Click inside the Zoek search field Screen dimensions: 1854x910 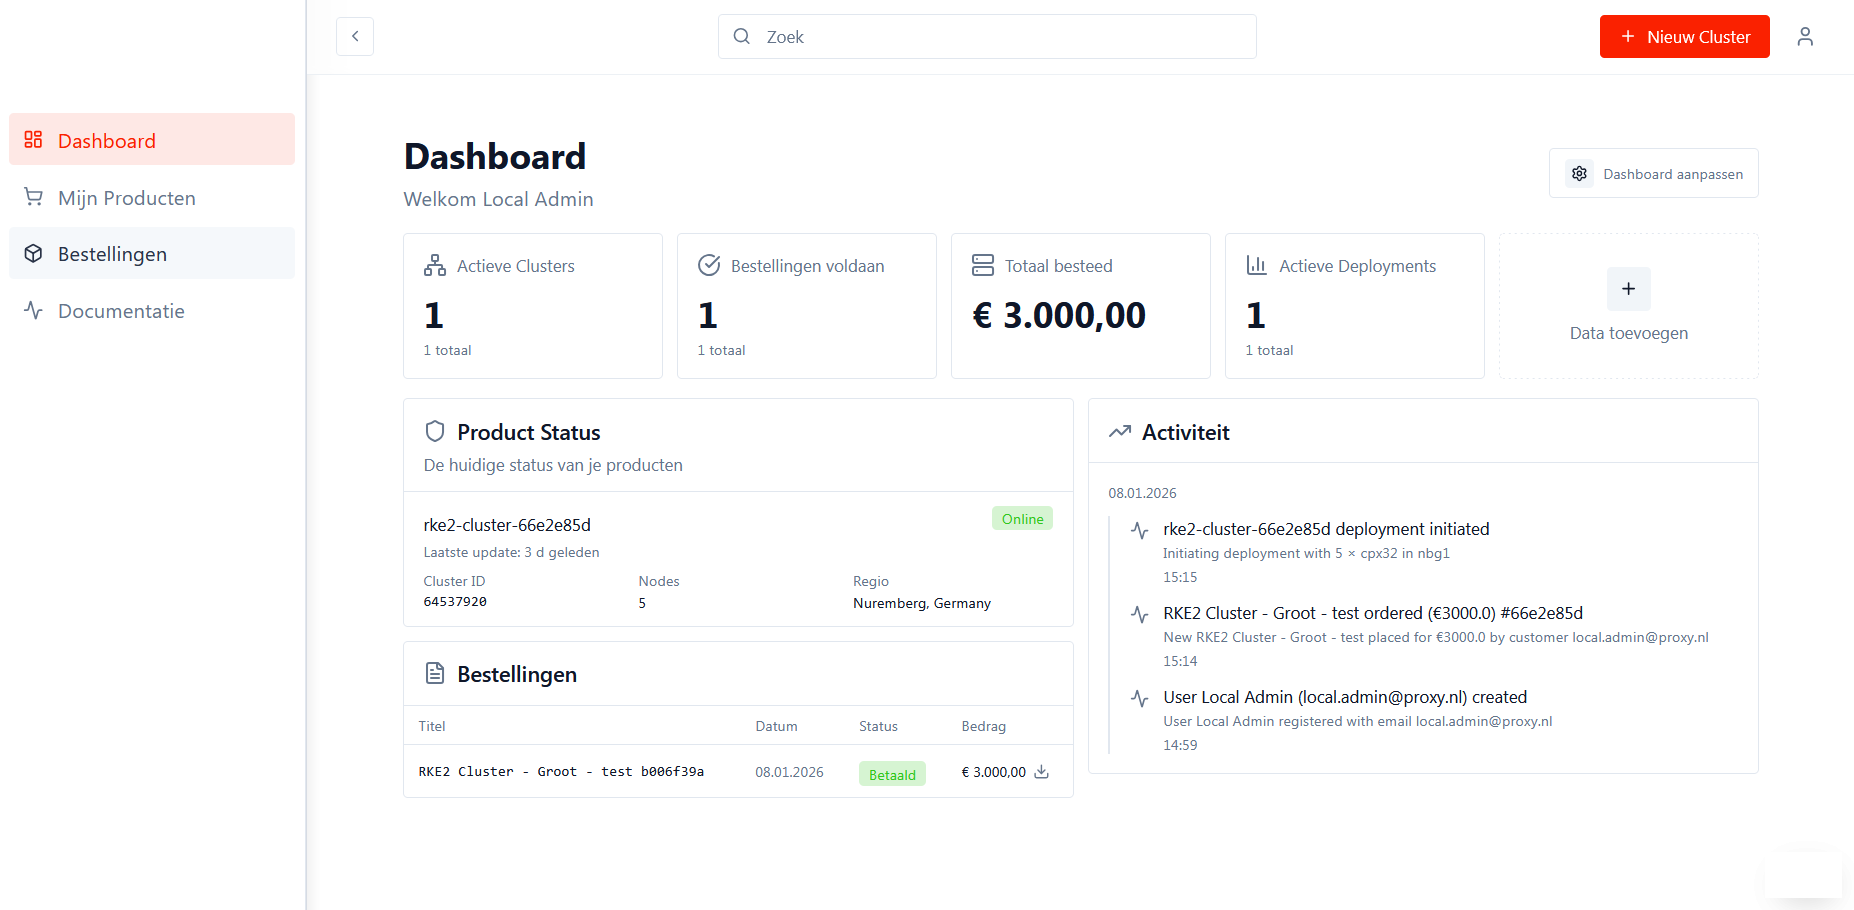click(987, 36)
